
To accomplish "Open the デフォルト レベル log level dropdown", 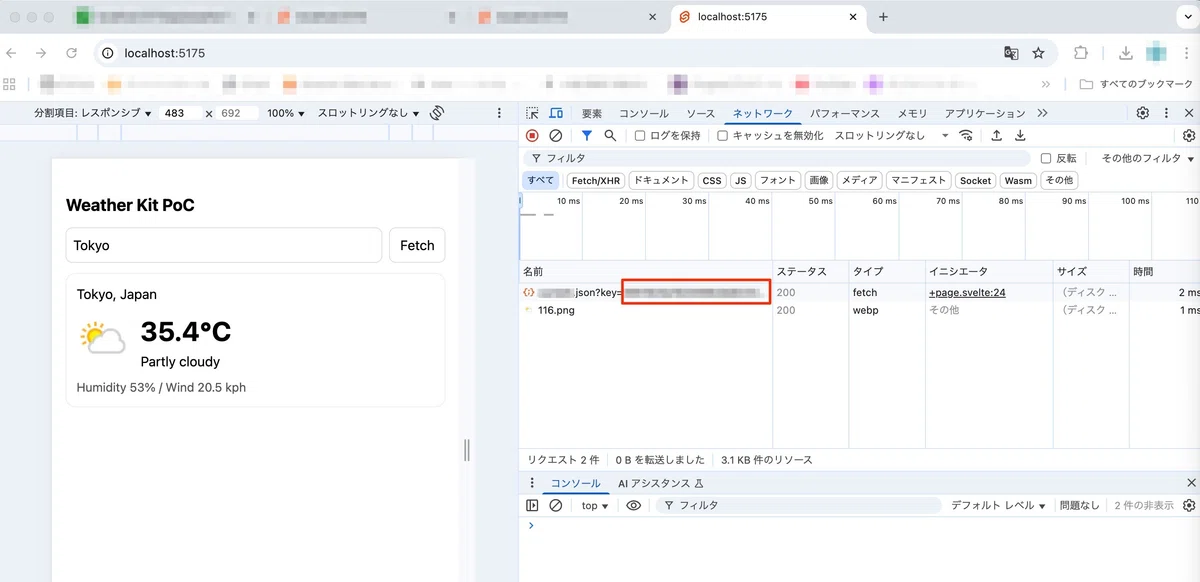I will click(998, 505).
